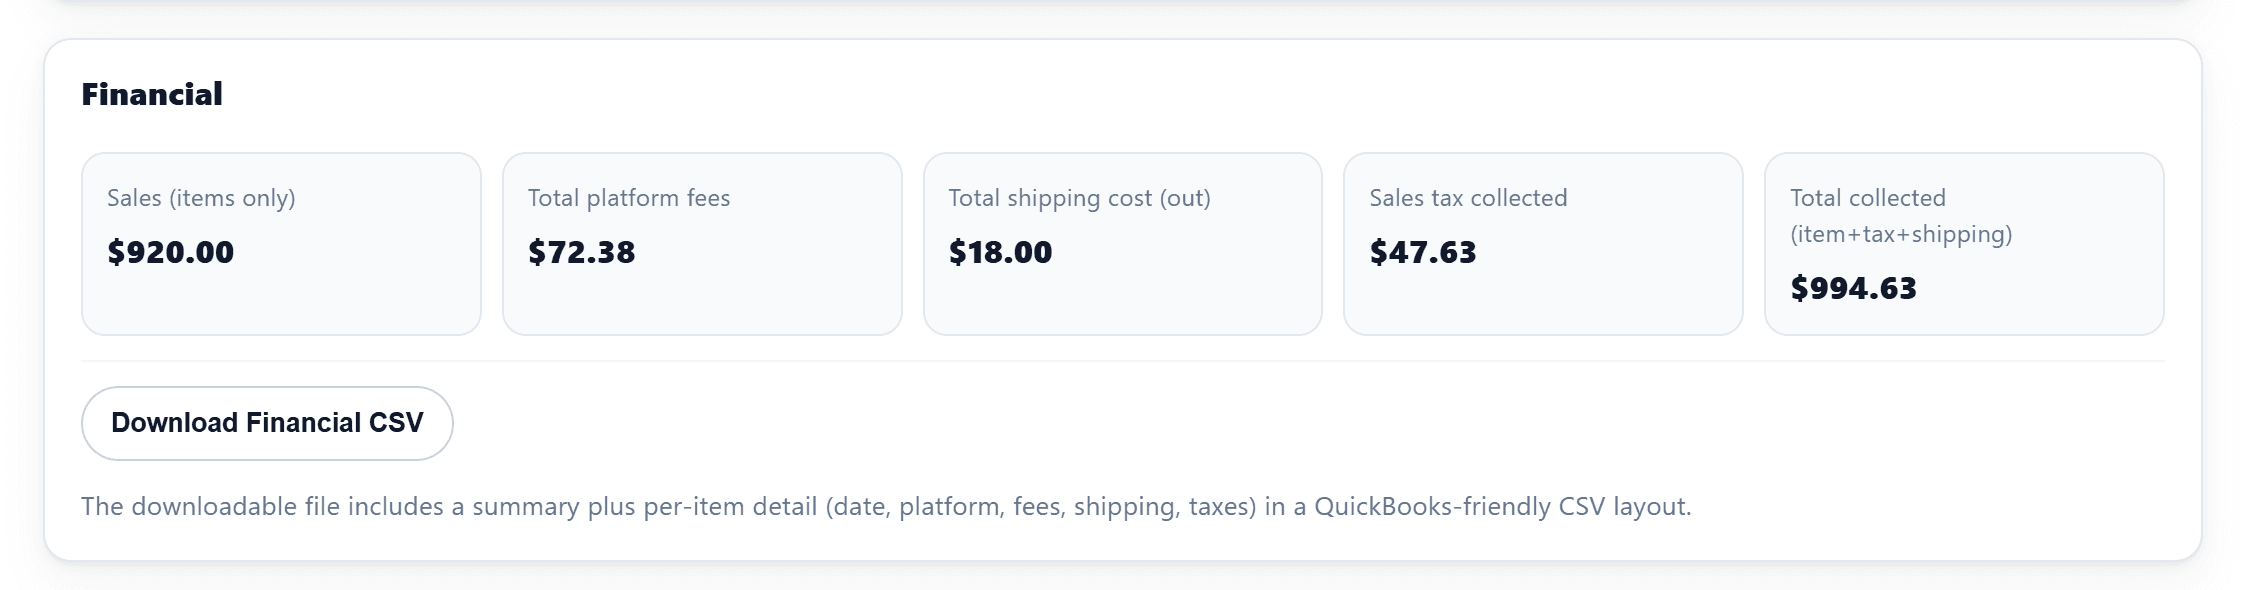Image resolution: width=2266 pixels, height=590 pixels.
Task: Click the $18.00 shipping cost value
Action: pyautogui.click(x=1000, y=253)
